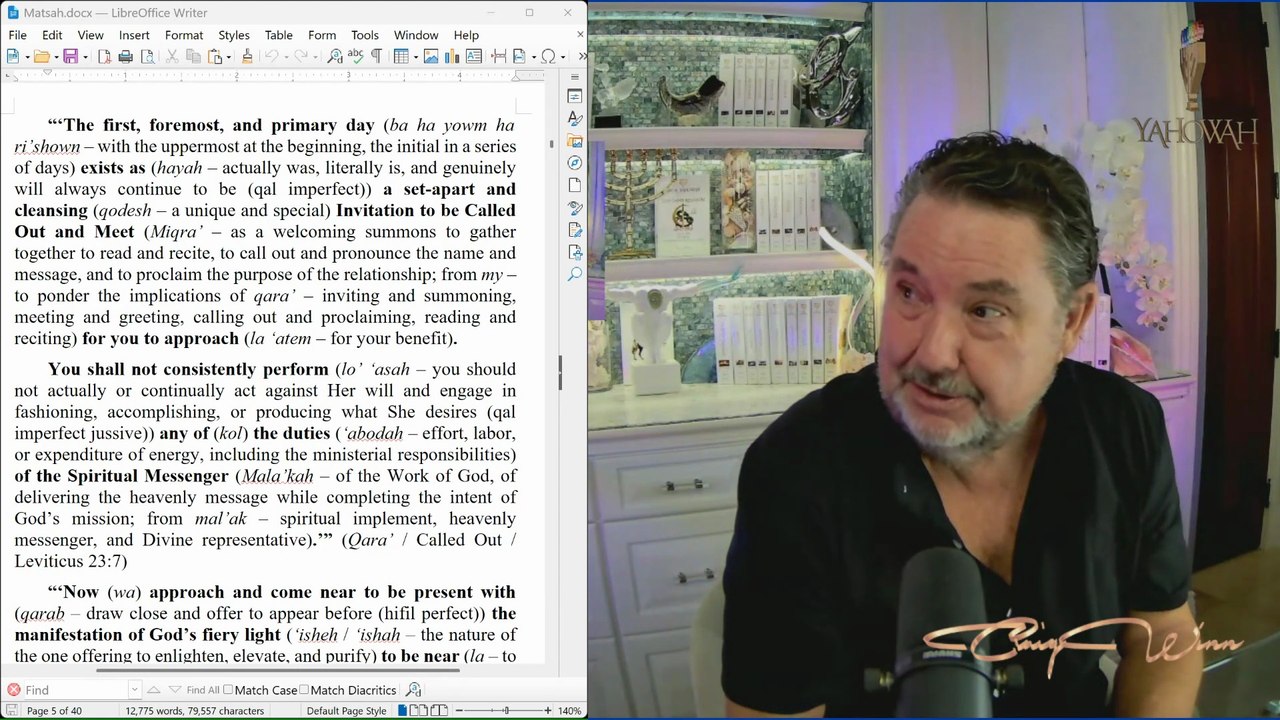Insert a chart from the toolbar

point(452,56)
